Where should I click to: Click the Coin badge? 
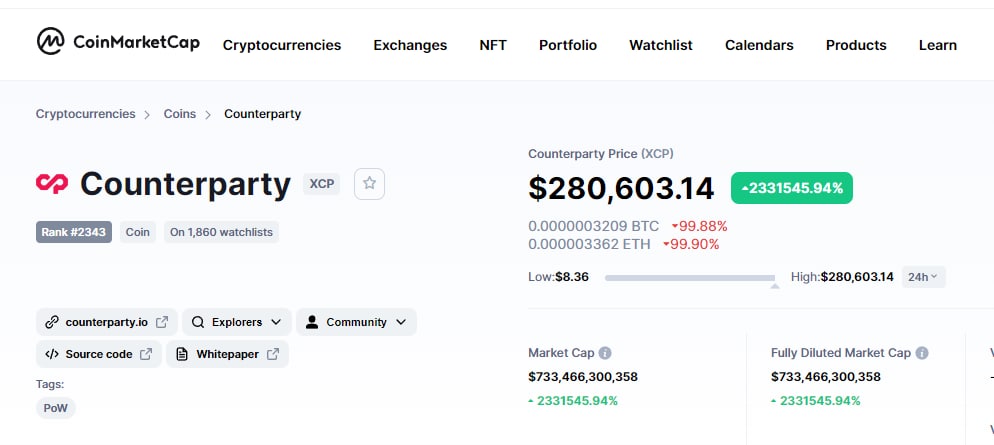coord(138,232)
